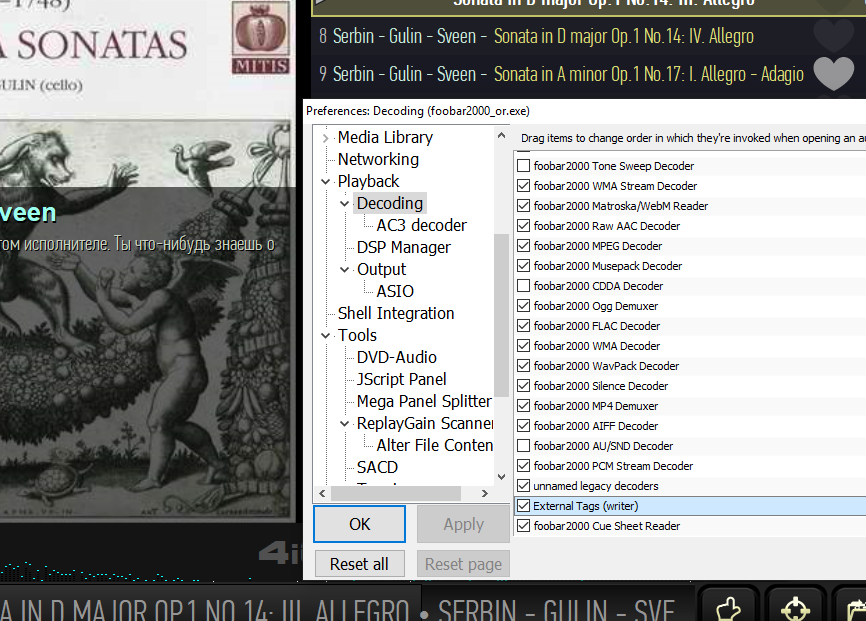This screenshot has height=621, width=866.
Task: Expand the Media Library tree node
Action: pyautogui.click(x=326, y=138)
